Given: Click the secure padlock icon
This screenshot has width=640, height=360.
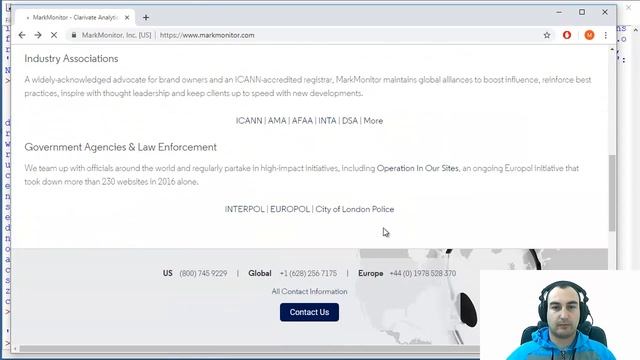Looking at the screenshot, I should [x=74, y=35].
